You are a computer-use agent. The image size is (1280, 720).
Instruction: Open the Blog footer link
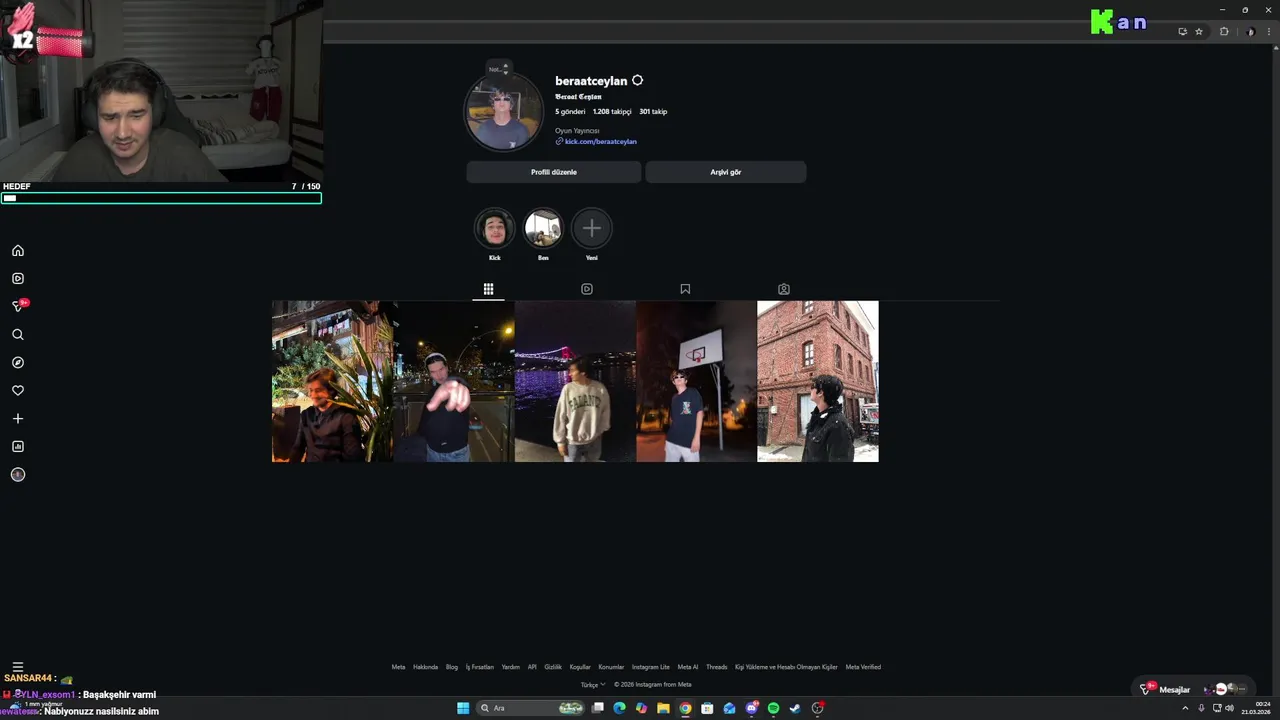(x=452, y=667)
